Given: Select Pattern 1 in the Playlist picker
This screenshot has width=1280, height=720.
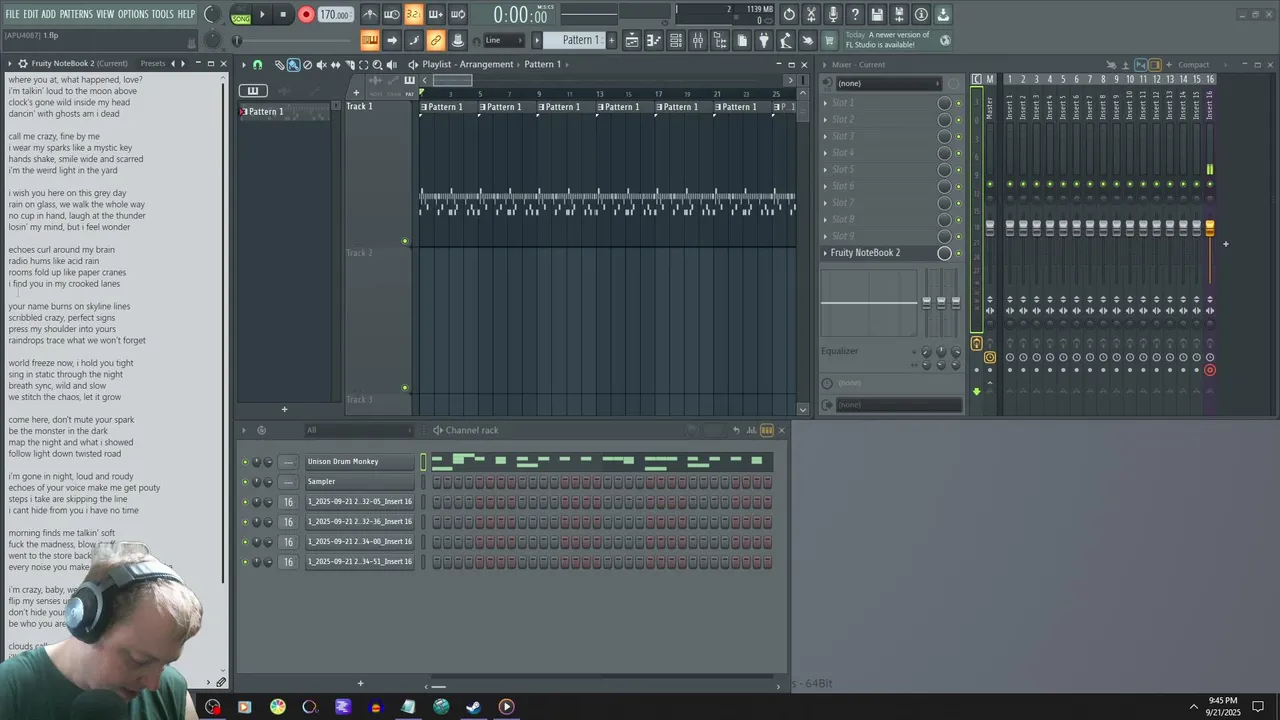Looking at the screenshot, I should [x=285, y=111].
